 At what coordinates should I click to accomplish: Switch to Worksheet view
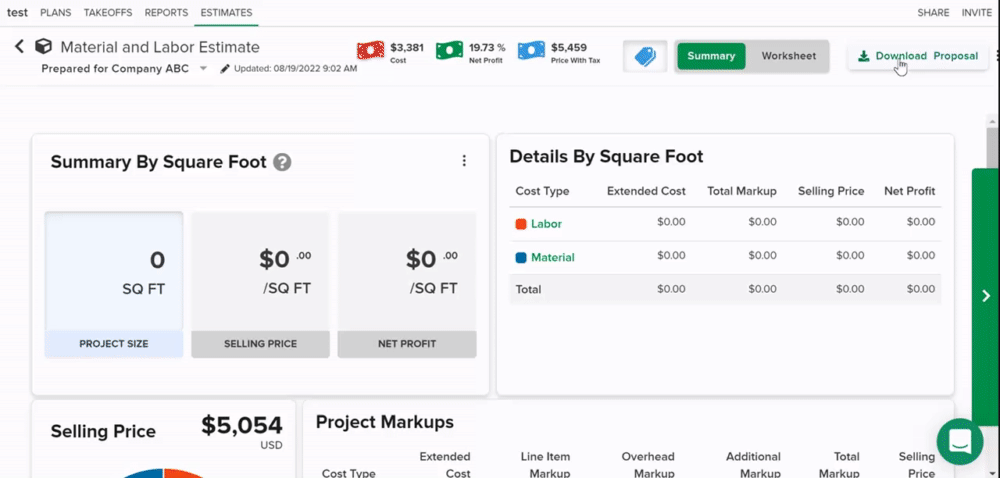click(788, 56)
